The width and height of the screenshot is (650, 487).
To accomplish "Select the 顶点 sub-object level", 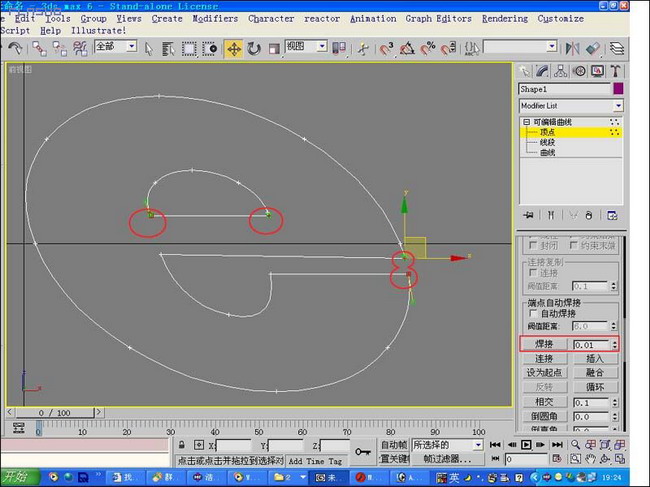I will [x=547, y=132].
